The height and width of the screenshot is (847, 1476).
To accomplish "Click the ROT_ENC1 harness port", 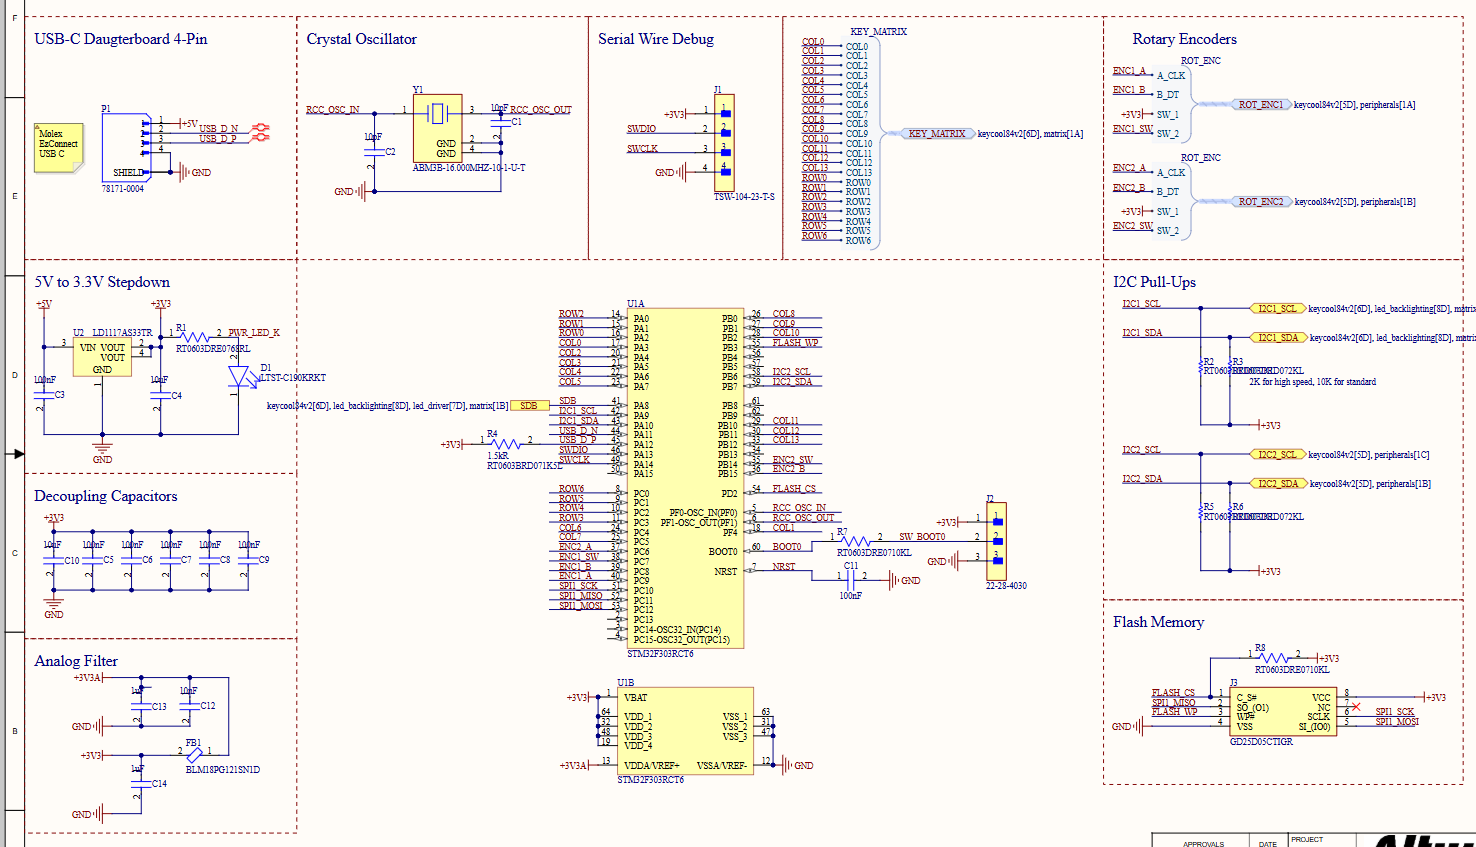I will [x=1260, y=104].
